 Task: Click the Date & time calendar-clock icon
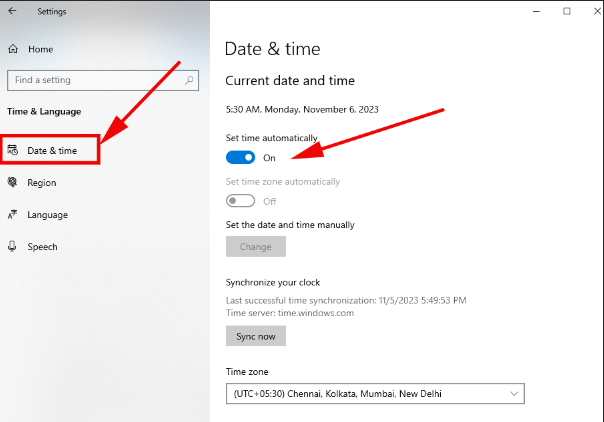pyautogui.click(x=13, y=150)
